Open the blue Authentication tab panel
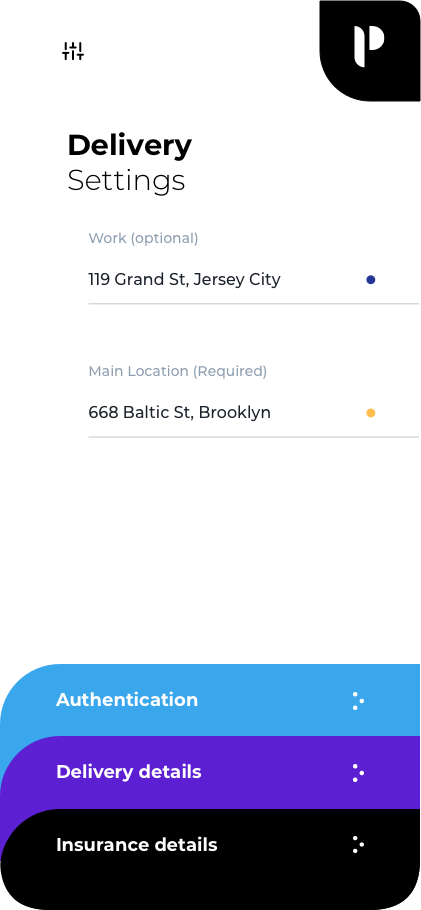Screen dimensions: 421x910 210,700
